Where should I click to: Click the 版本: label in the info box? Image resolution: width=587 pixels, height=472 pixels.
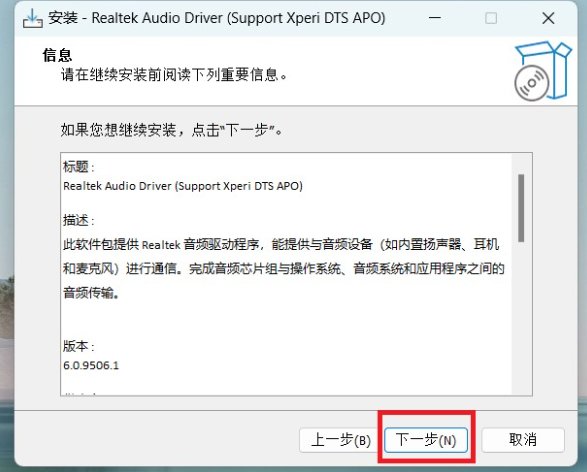[x=79, y=346]
